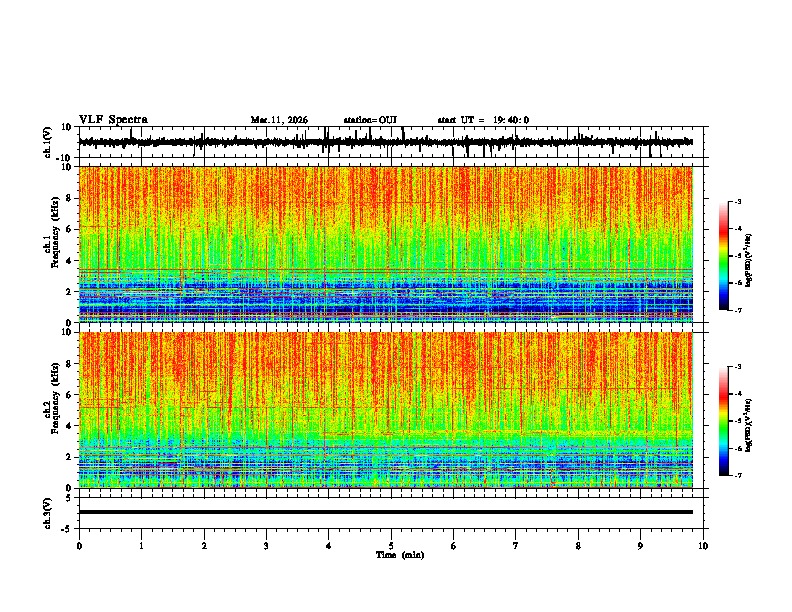Click the "ch.1(V)" waveform axis label
Screen dimensions: 792x612
(x=48, y=142)
